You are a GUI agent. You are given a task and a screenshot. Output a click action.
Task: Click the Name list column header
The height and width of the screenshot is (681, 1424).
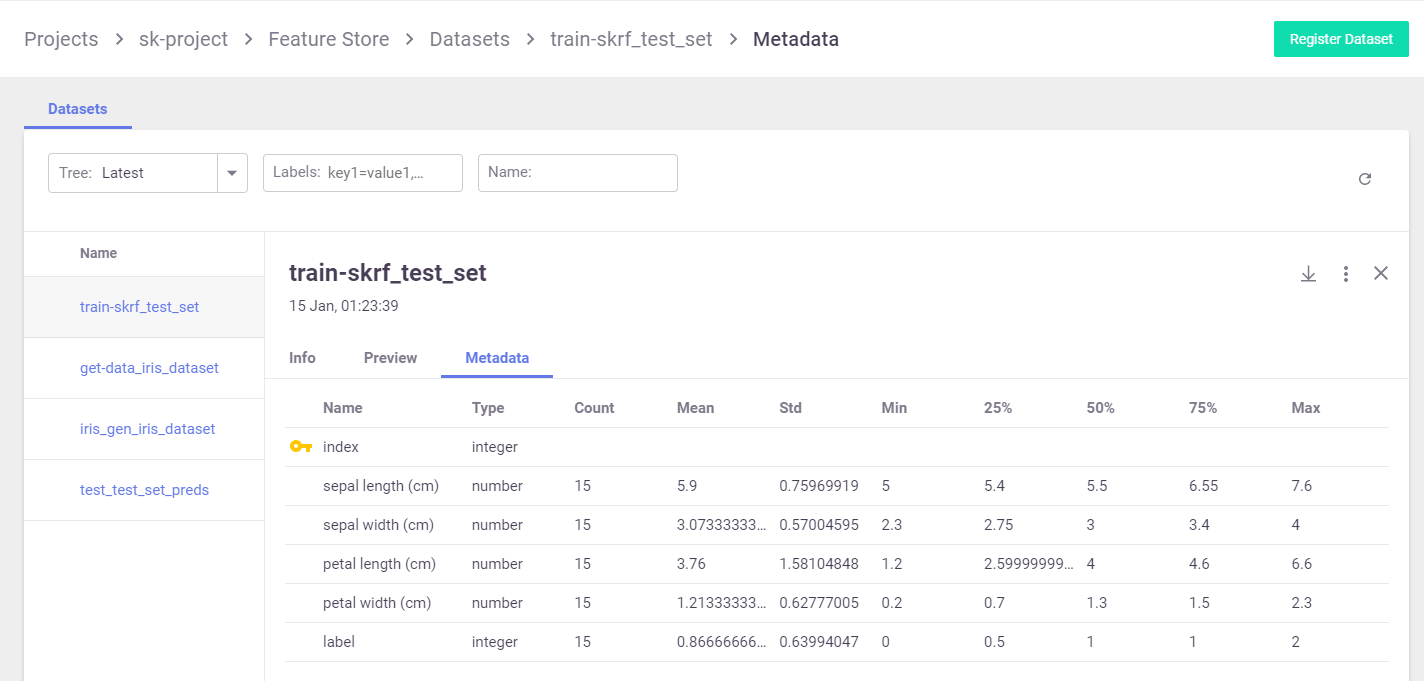[98, 253]
